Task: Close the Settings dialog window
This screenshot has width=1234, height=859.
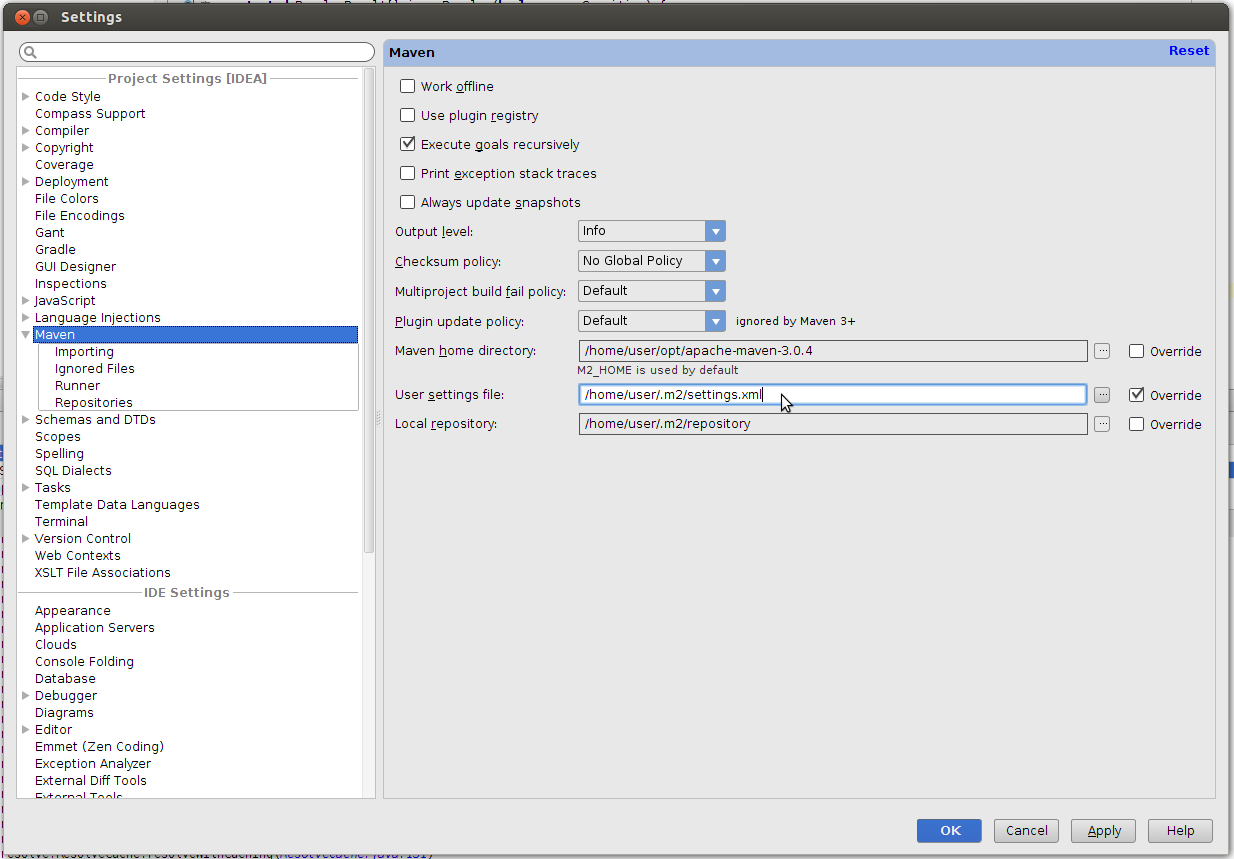Action: (x=22, y=17)
